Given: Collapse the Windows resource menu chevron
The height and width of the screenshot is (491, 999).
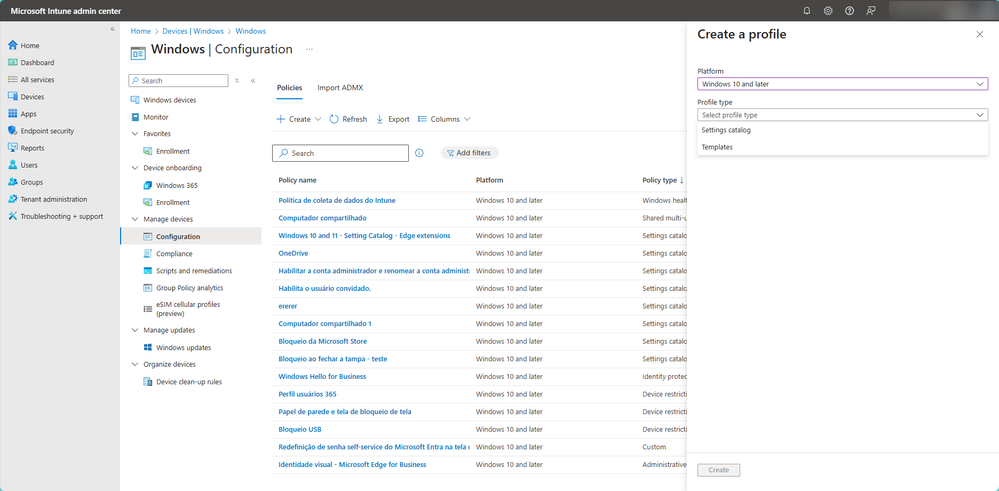Looking at the screenshot, I should point(253,81).
